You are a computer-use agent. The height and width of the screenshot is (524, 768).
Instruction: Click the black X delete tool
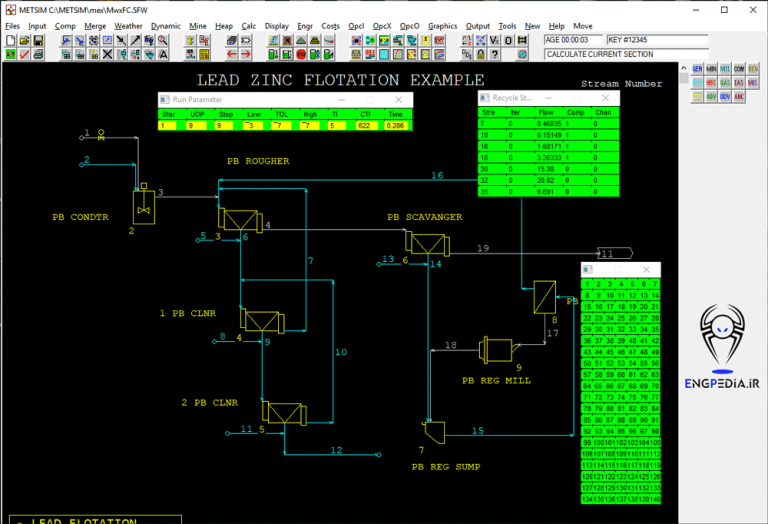click(x=107, y=54)
